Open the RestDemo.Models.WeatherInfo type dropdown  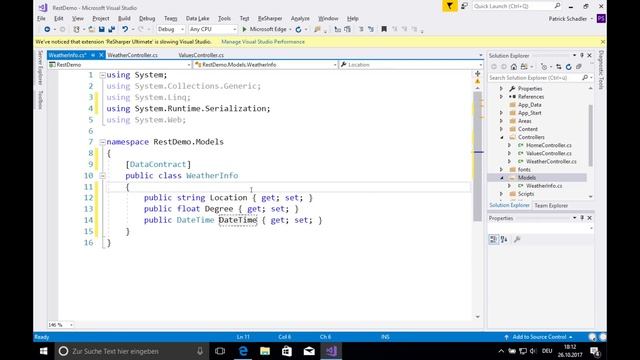tap(265, 65)
